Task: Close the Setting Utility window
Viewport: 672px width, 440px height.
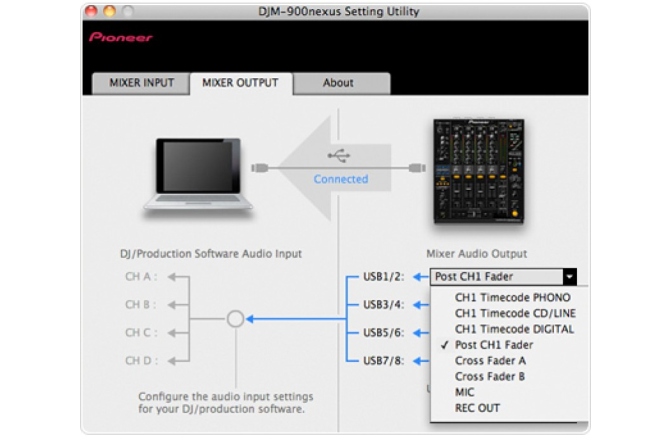Action: pos(91,11)
